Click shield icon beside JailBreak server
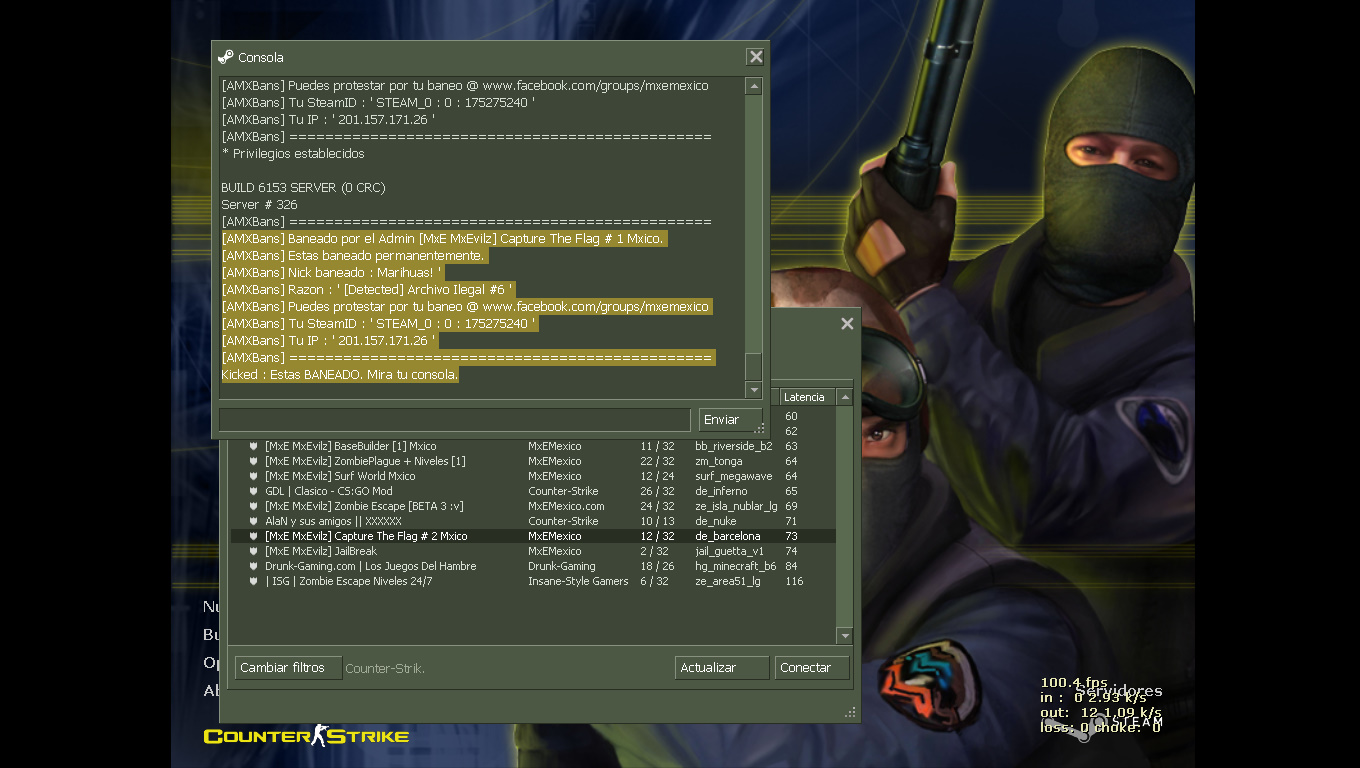Viewport: 1360px width, 768px height. pyautogui.click(x=254, y=551)
